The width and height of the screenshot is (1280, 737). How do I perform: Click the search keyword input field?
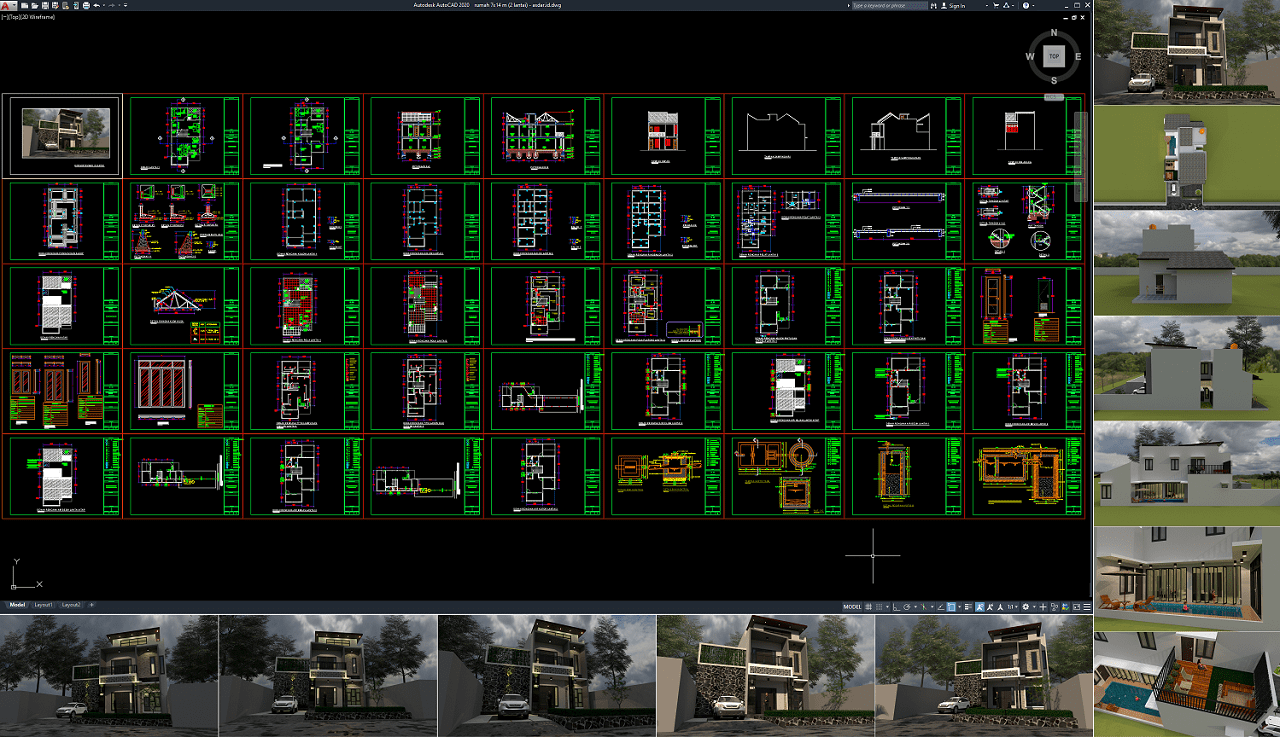(890, 5)
